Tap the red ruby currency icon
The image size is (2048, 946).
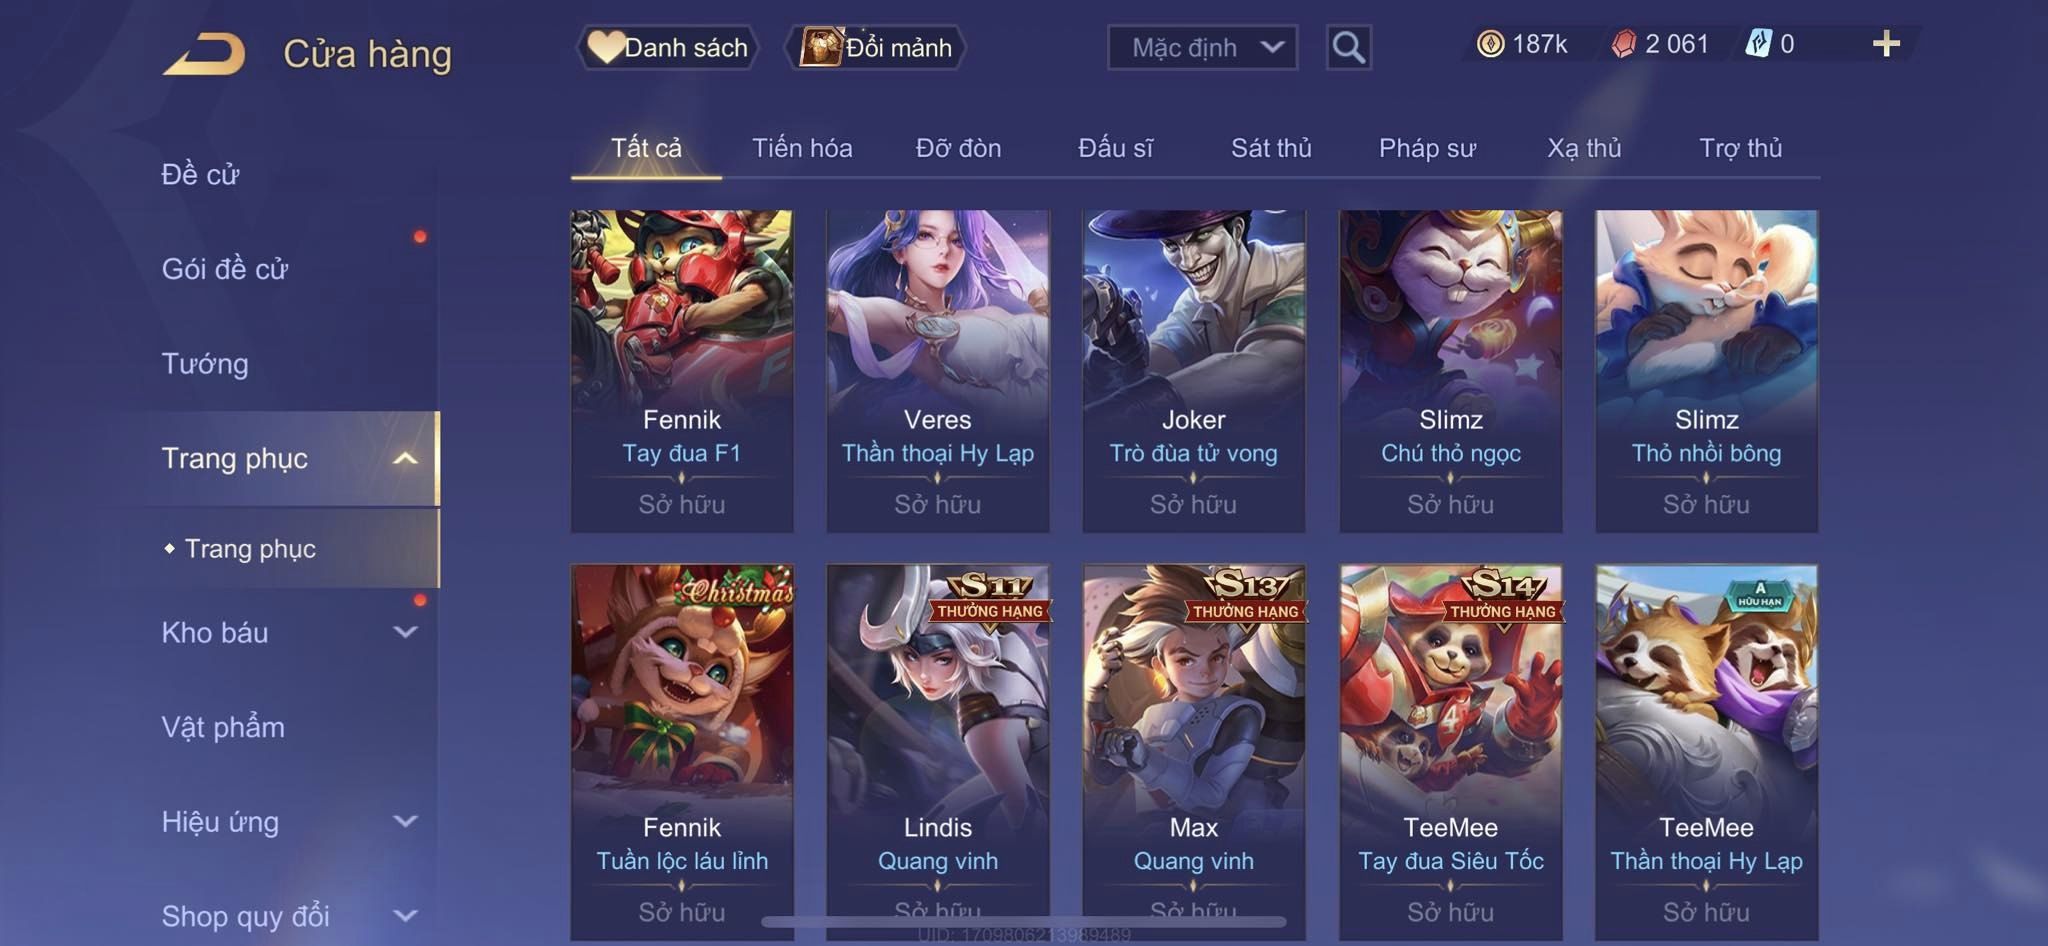coord(1624,44)
